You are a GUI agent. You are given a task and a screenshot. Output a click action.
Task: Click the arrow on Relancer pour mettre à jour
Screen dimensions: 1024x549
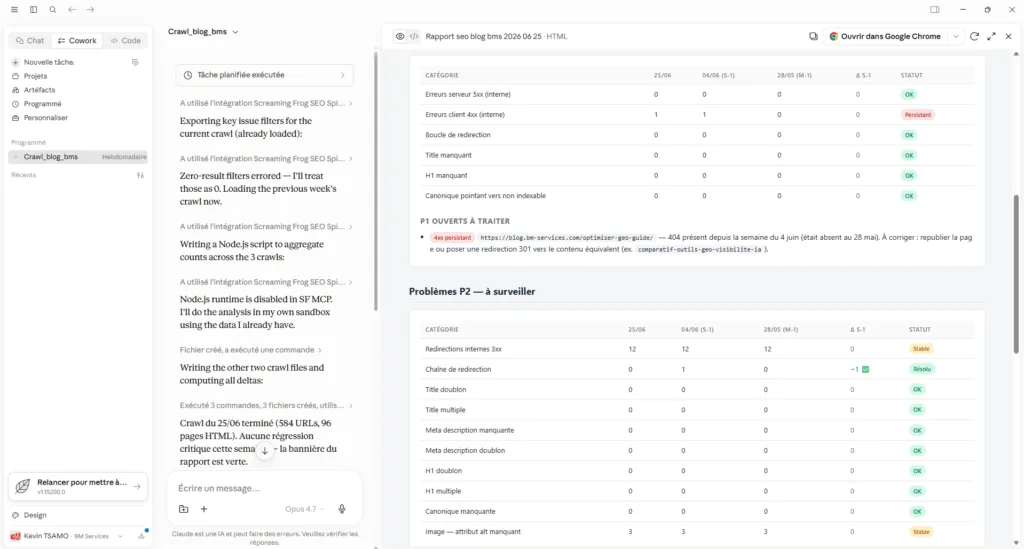point(136,486)
